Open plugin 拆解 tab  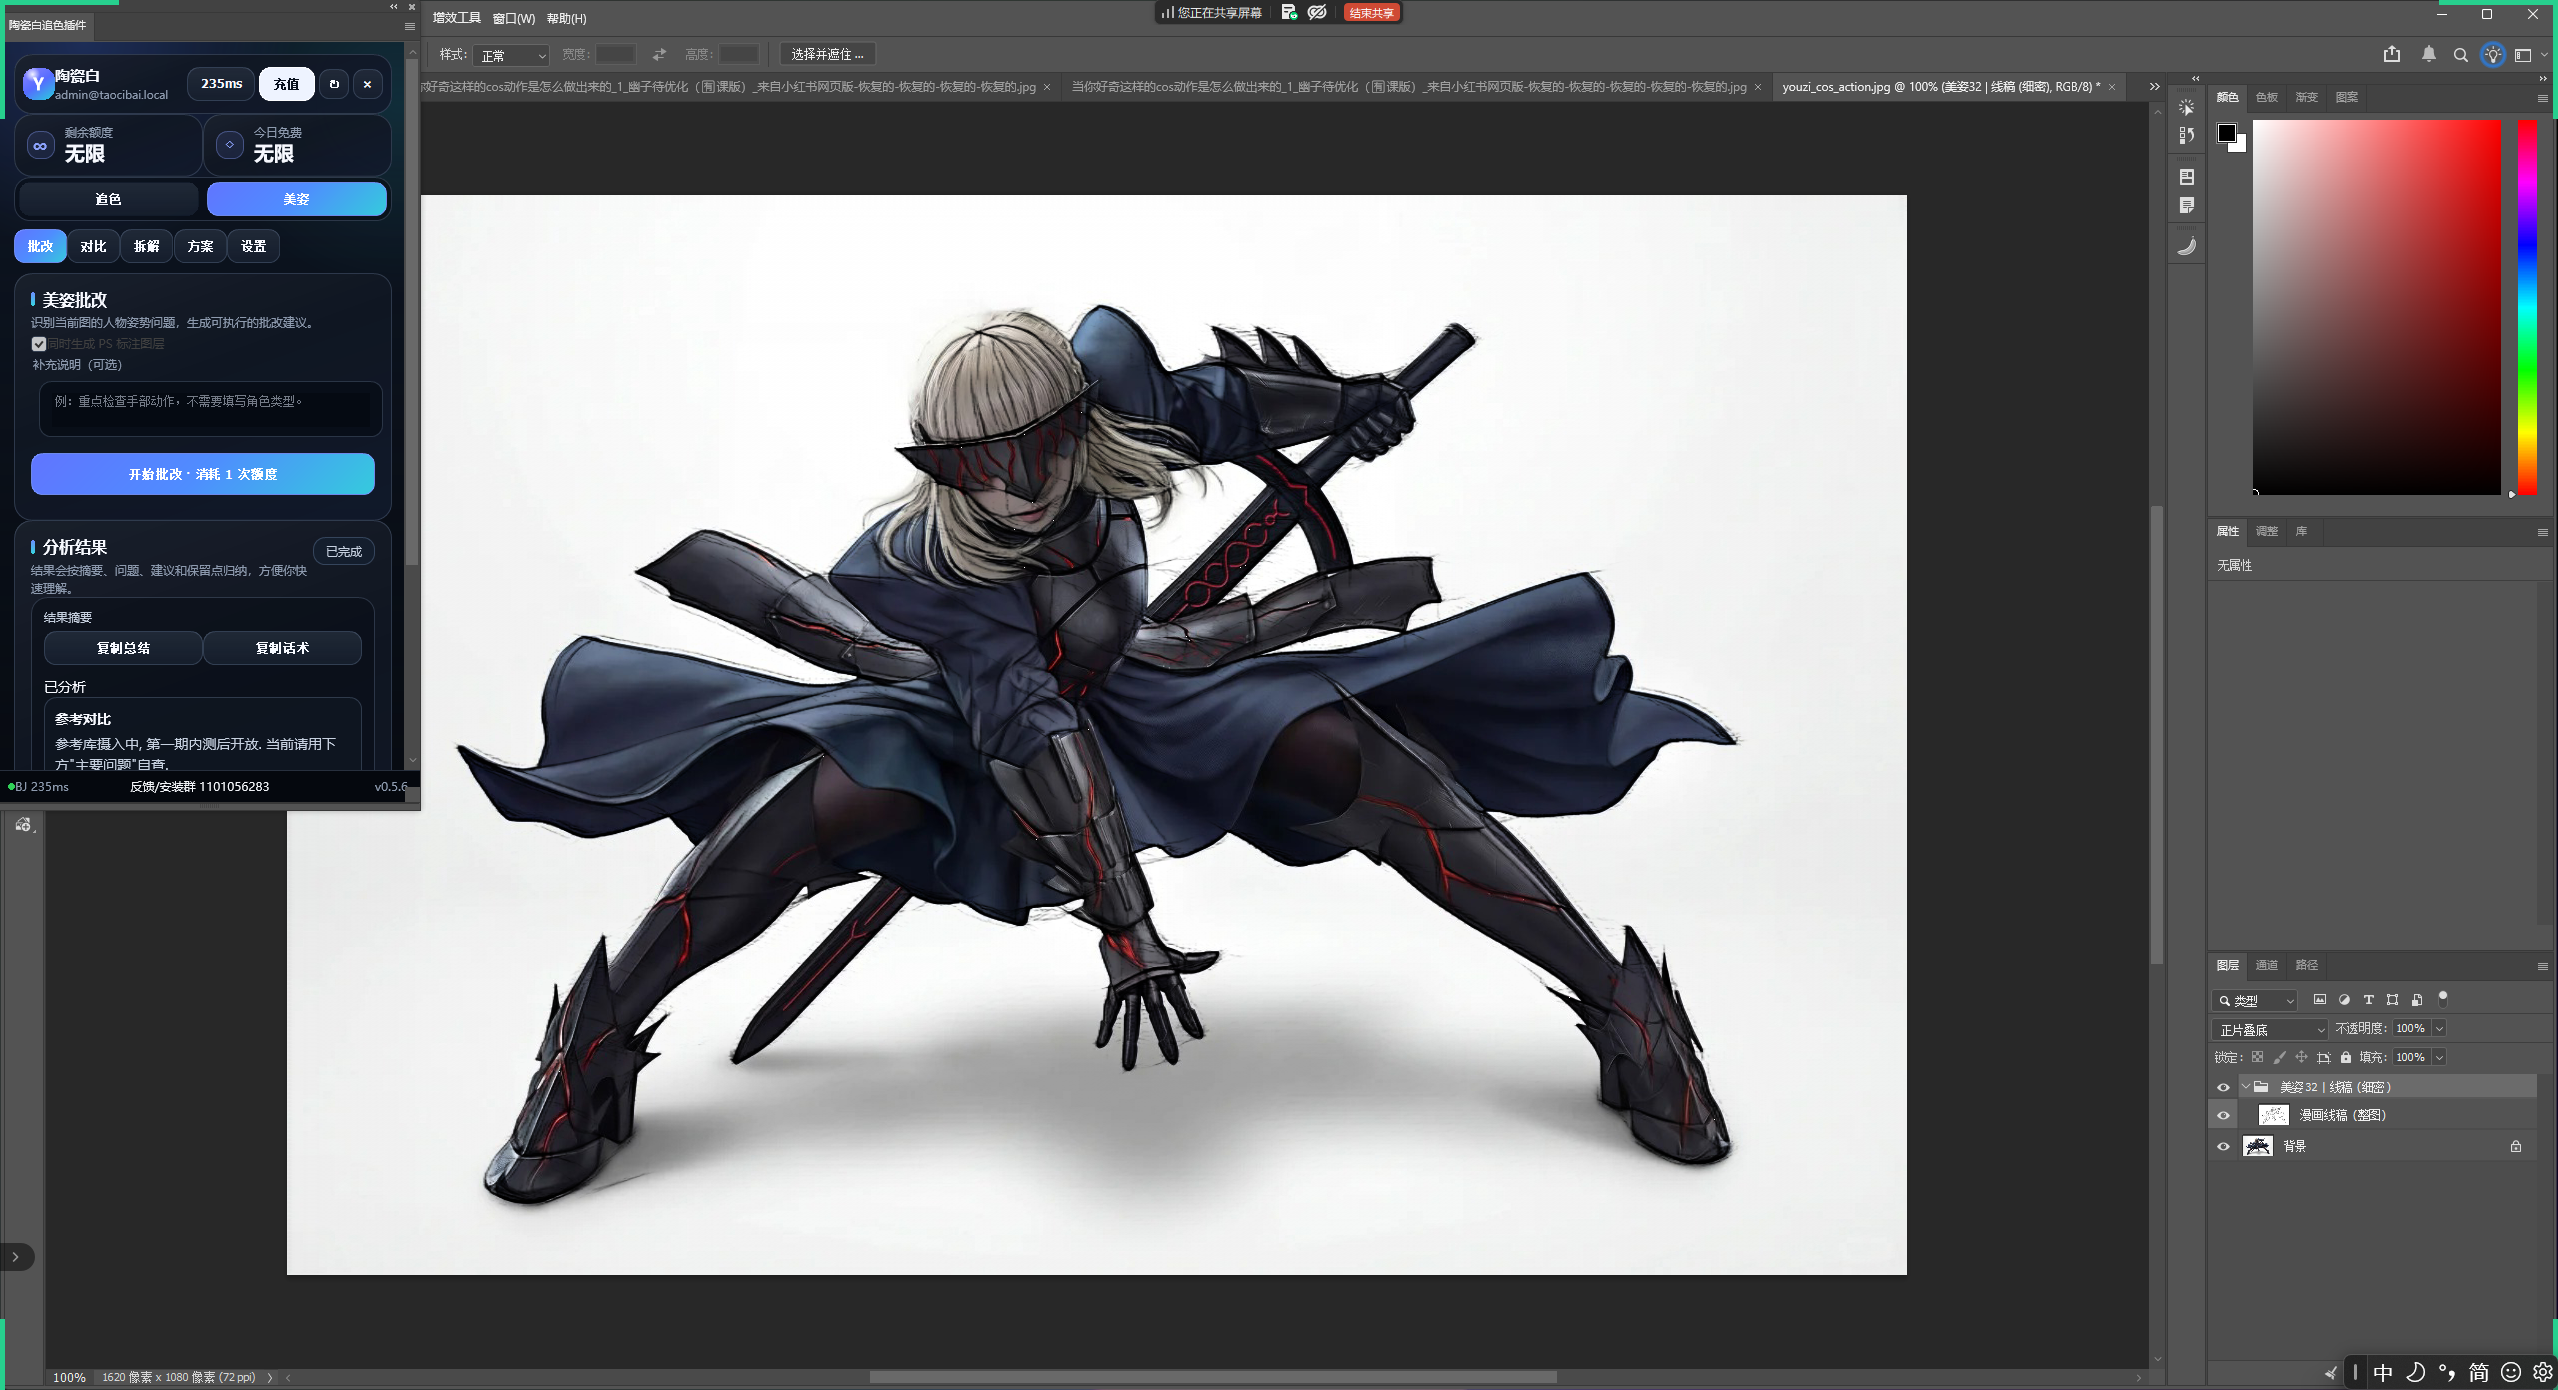point(147,246)
